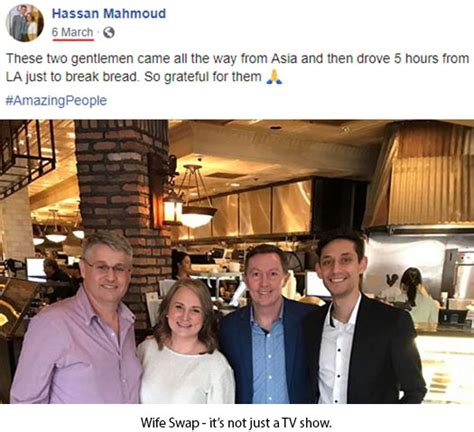The height and width of the screenshot is (432, 474).
Task: Click the rooster decoration on steel wall
Action: pyautogui.click(x=392, y=280)
